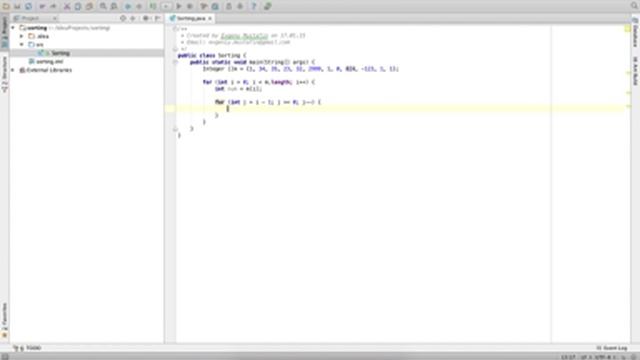640x360 pixels.
Task: Click the 'public class Sorting' line
Action: point(212,55)
